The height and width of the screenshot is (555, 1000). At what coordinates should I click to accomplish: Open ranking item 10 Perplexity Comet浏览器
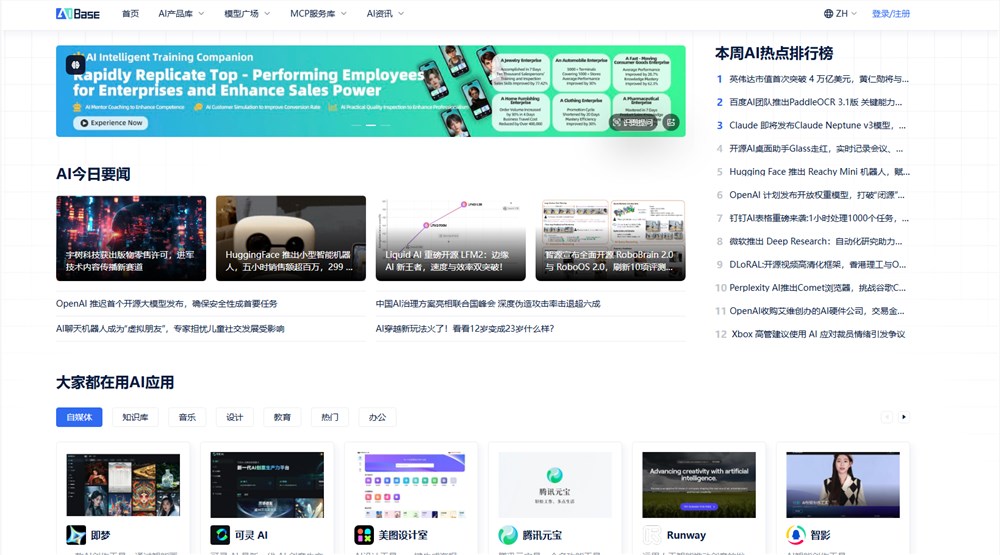pos(812,288)
